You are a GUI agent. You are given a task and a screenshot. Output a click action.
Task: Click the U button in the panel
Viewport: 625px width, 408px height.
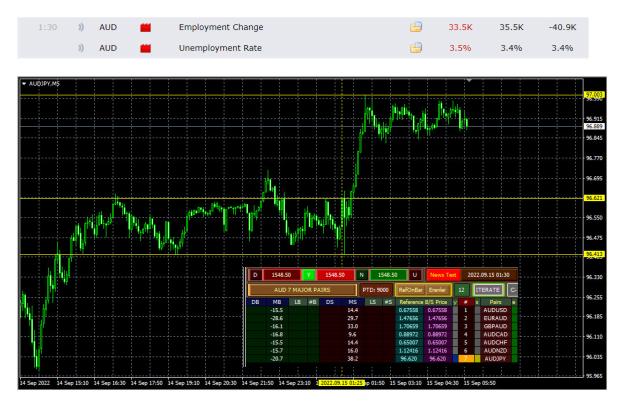coord(415,275)
